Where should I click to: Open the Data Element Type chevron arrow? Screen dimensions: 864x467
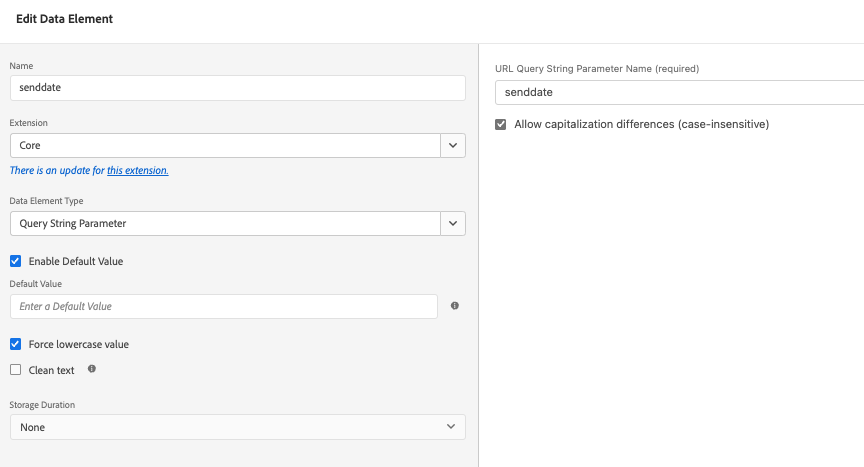(x=453, y=224)
